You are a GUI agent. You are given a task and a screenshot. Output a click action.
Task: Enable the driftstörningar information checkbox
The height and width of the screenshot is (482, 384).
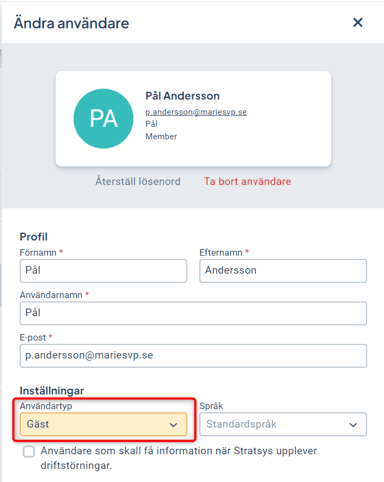tap(29, 452)
